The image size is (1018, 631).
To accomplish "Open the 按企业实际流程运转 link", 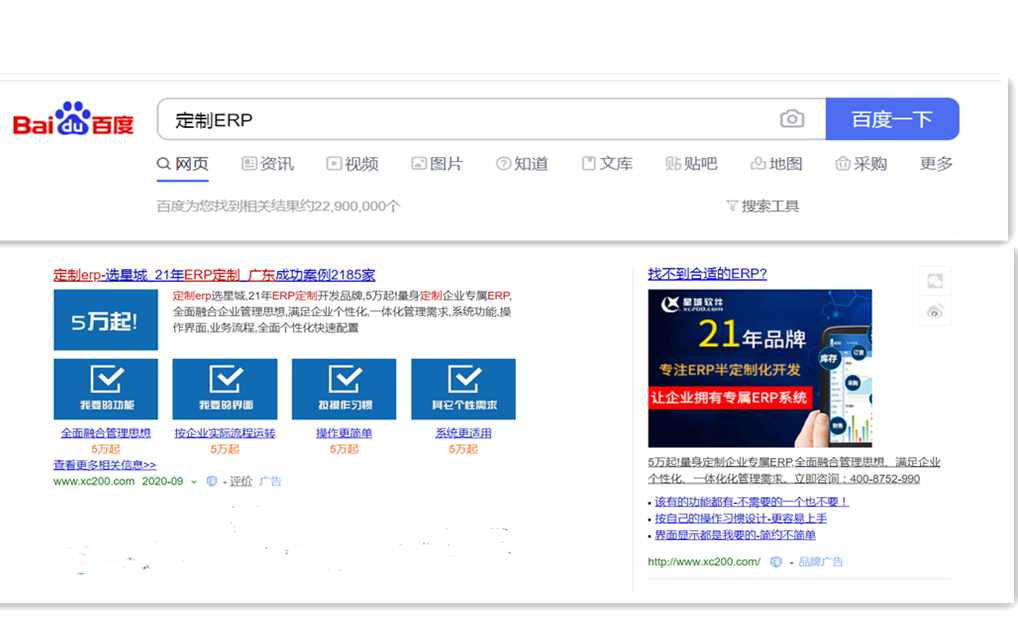I will point(225,433).
